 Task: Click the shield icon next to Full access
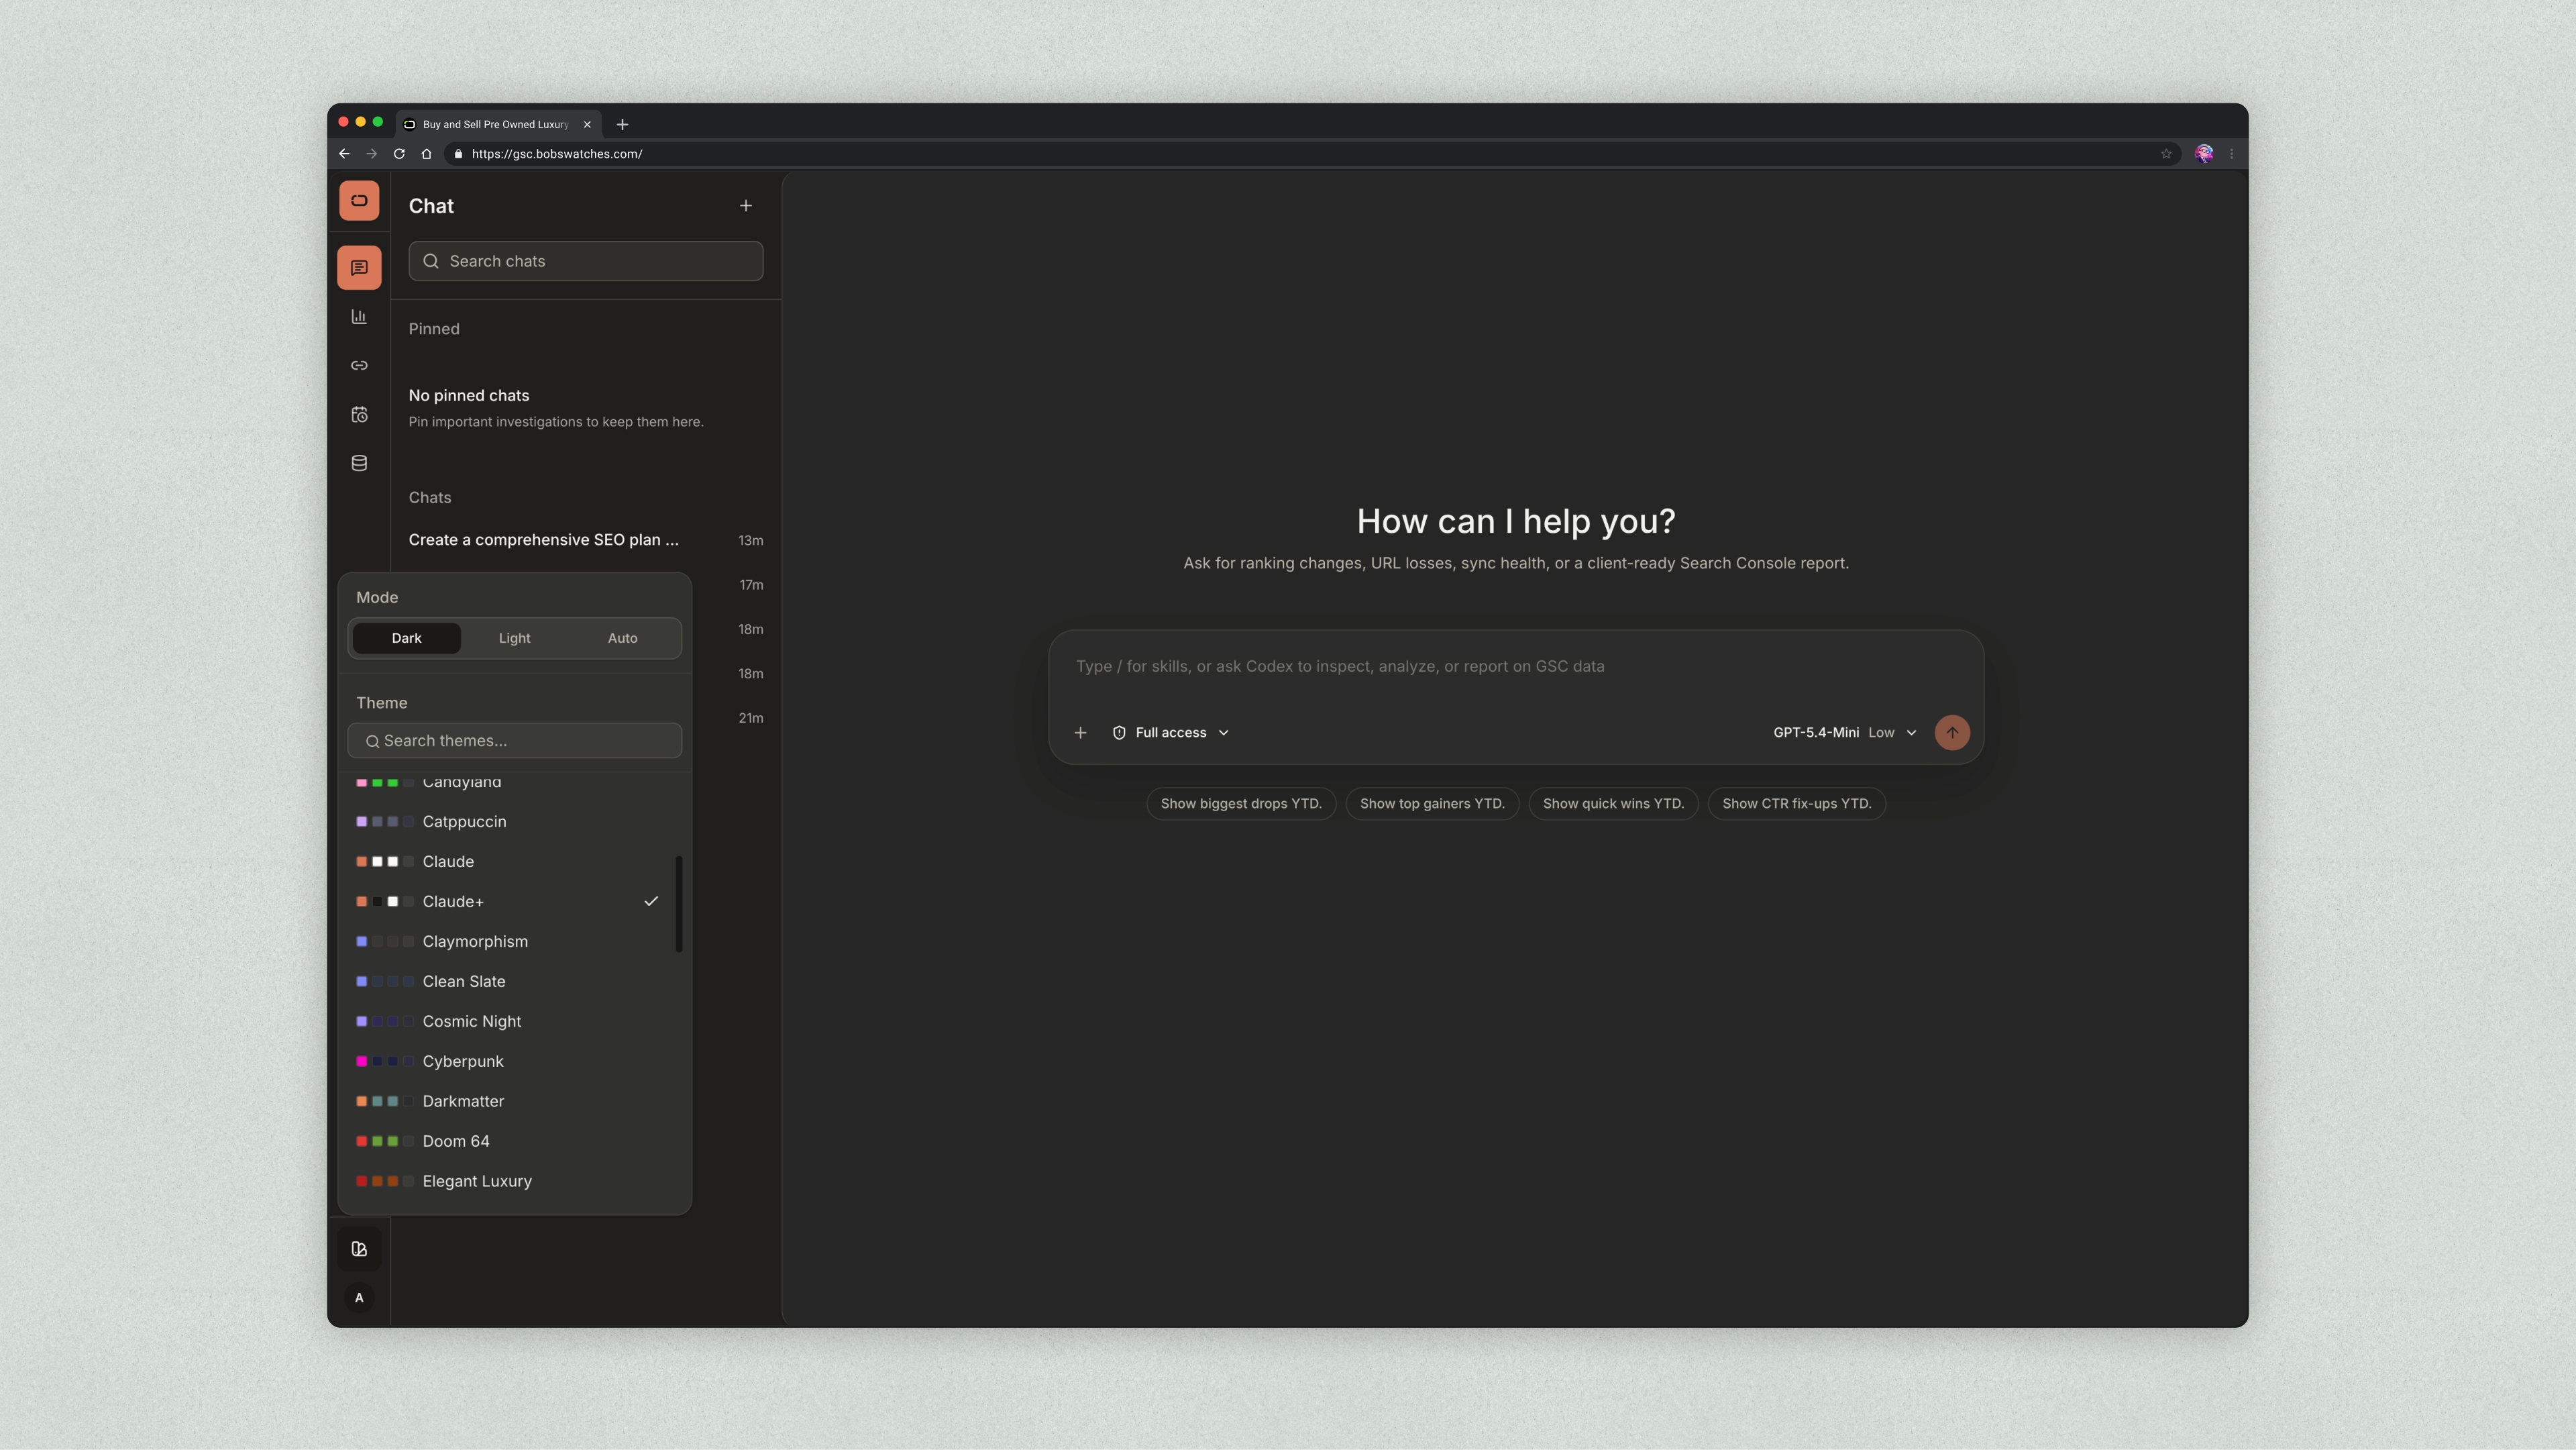[1119, 733]
